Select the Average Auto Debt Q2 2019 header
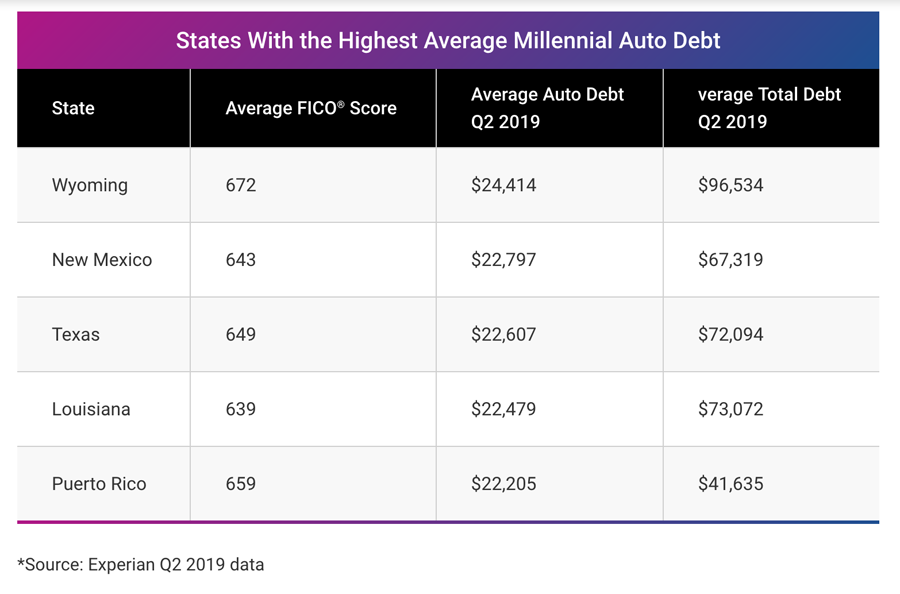The height and width of the screenshot is (594, 900). click(x=547, y=108)
